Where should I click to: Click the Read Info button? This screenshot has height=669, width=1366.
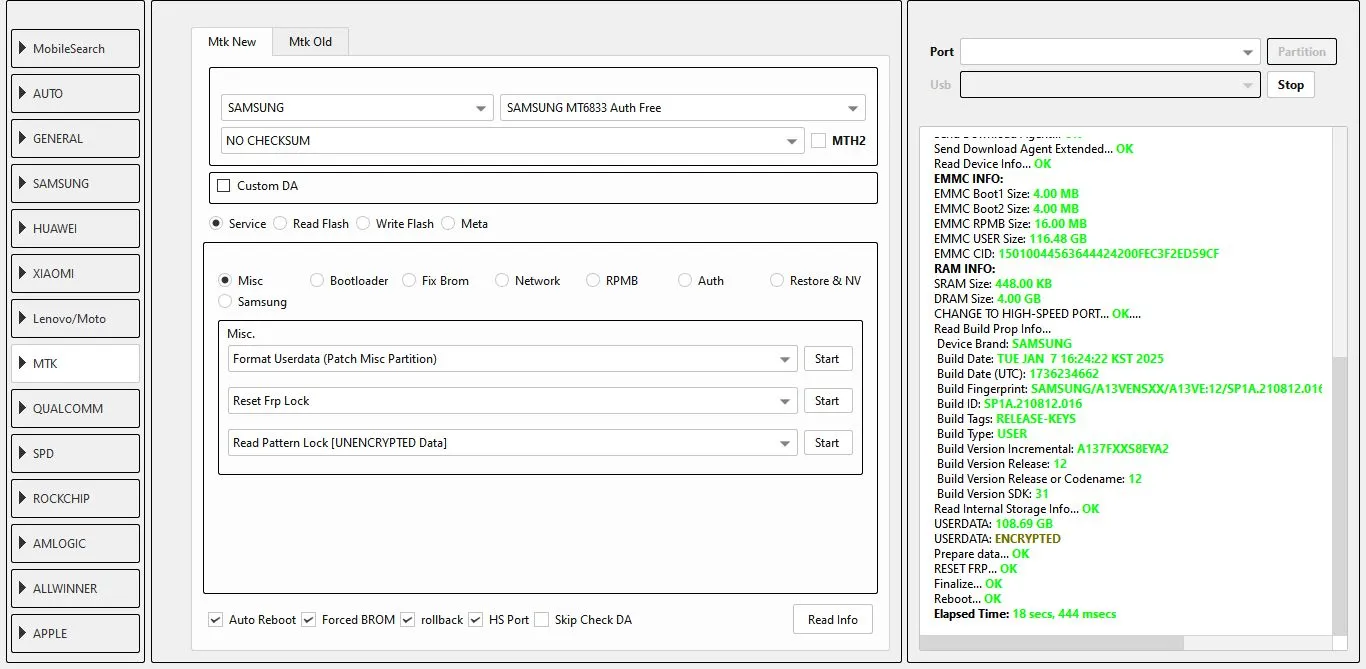[832, 620]
